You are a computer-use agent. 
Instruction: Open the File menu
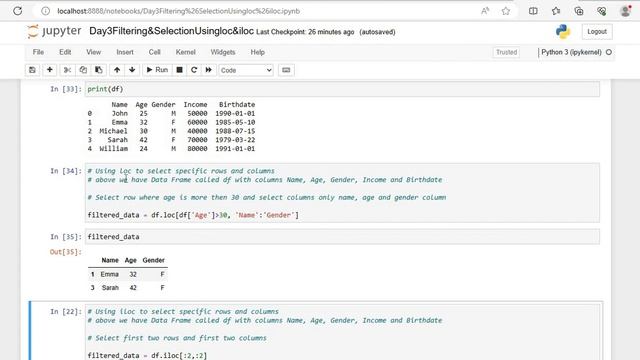coord(38,52)
